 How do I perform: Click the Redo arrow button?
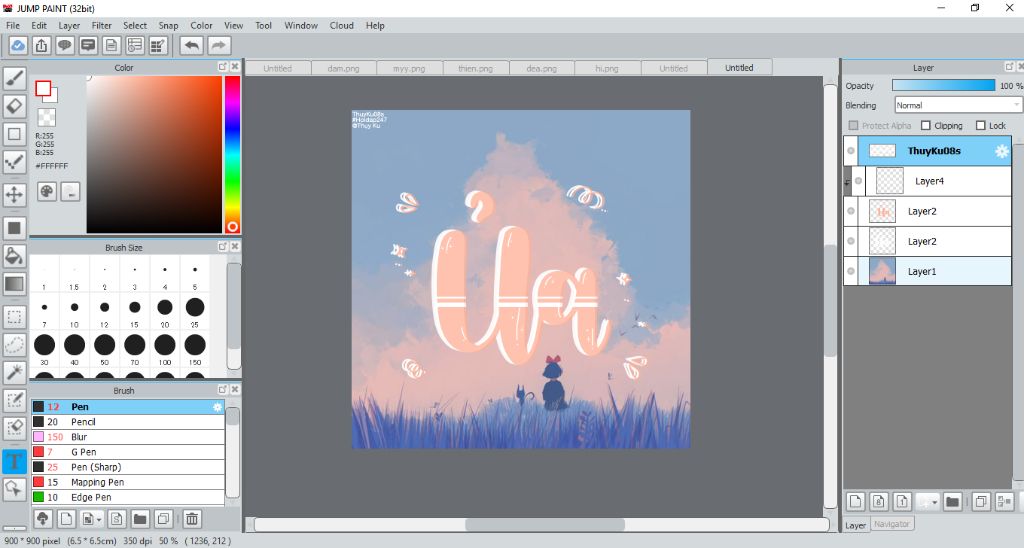click(219, 45)
